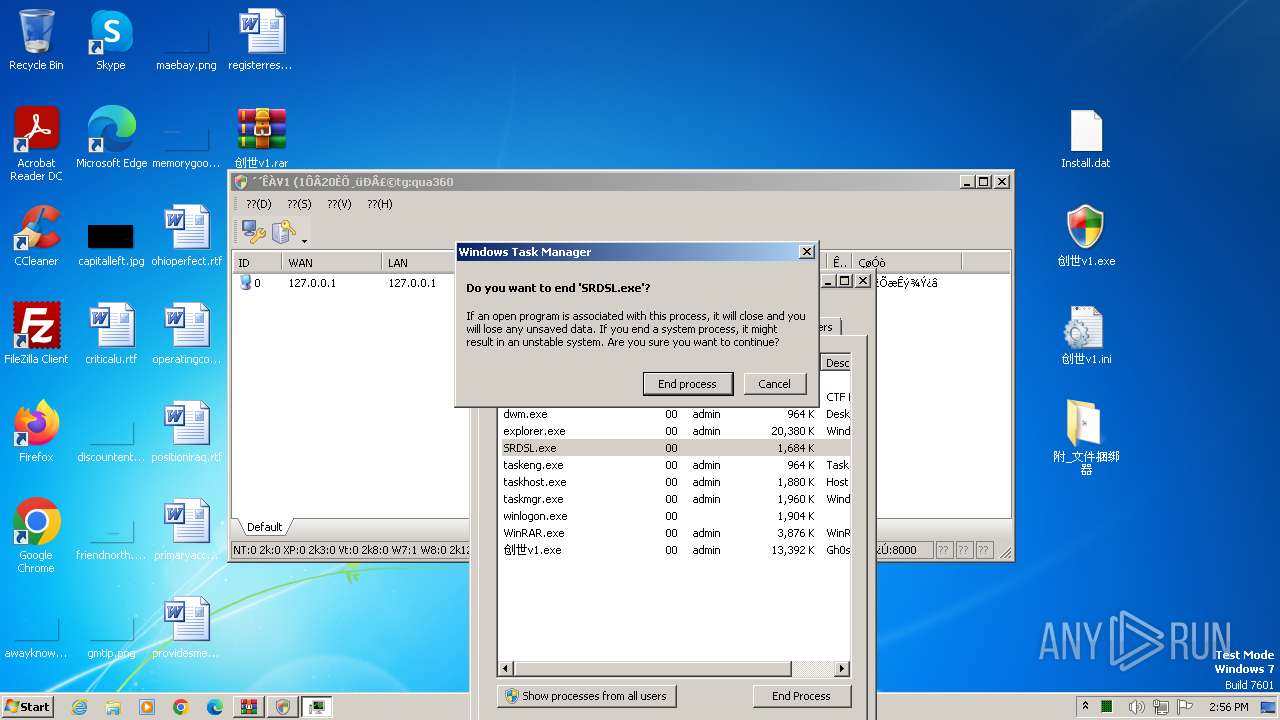1280x720 pixels.
Task: Select the registerres Word document icon
Action: [260, 40]
